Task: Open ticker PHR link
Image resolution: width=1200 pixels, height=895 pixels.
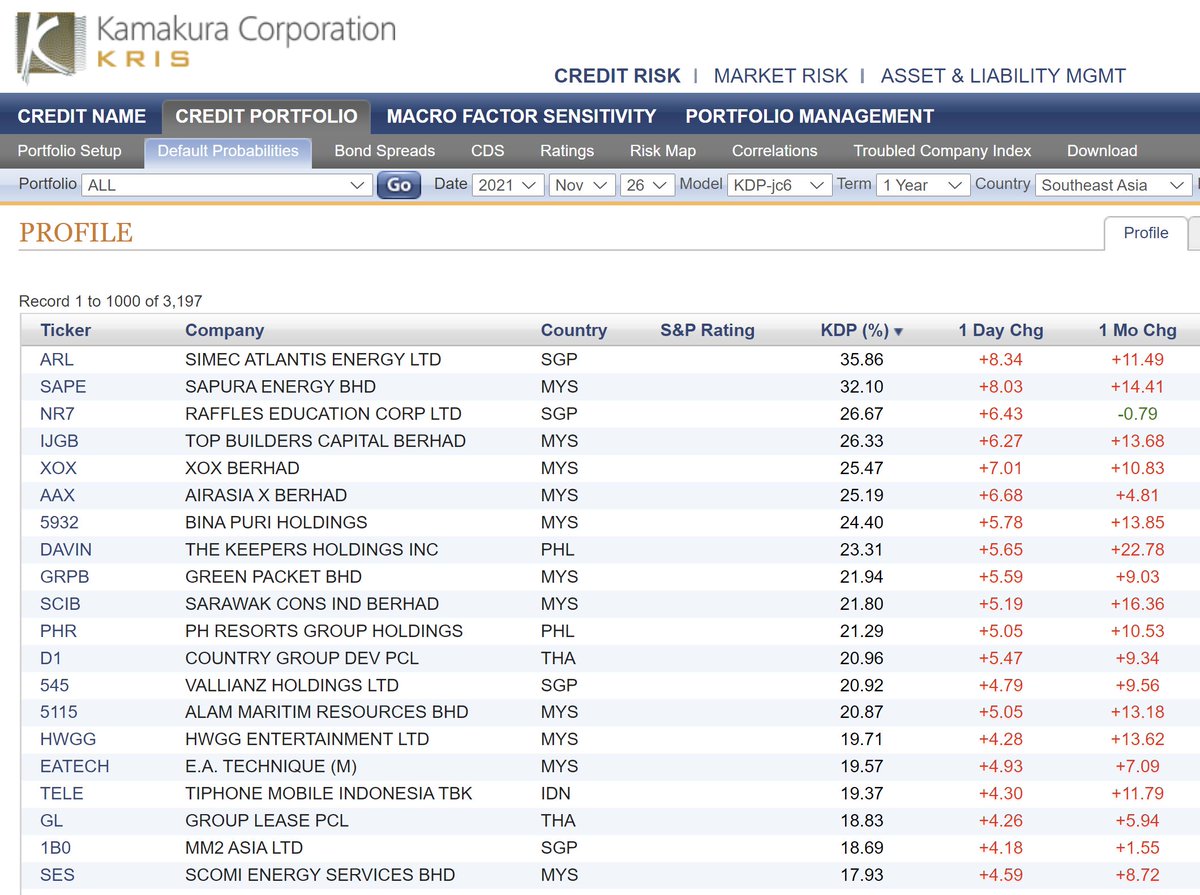Action: (x=58, y=630)
